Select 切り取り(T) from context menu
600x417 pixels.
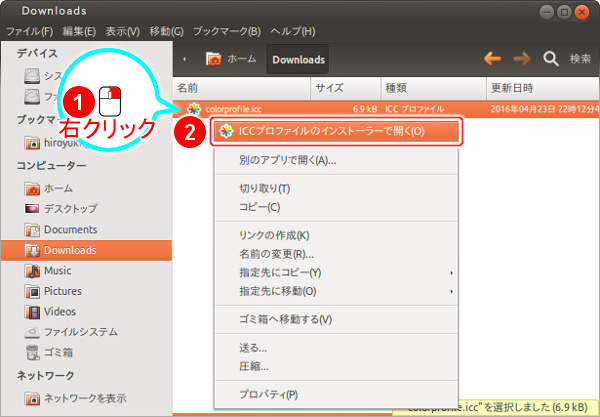336,189
